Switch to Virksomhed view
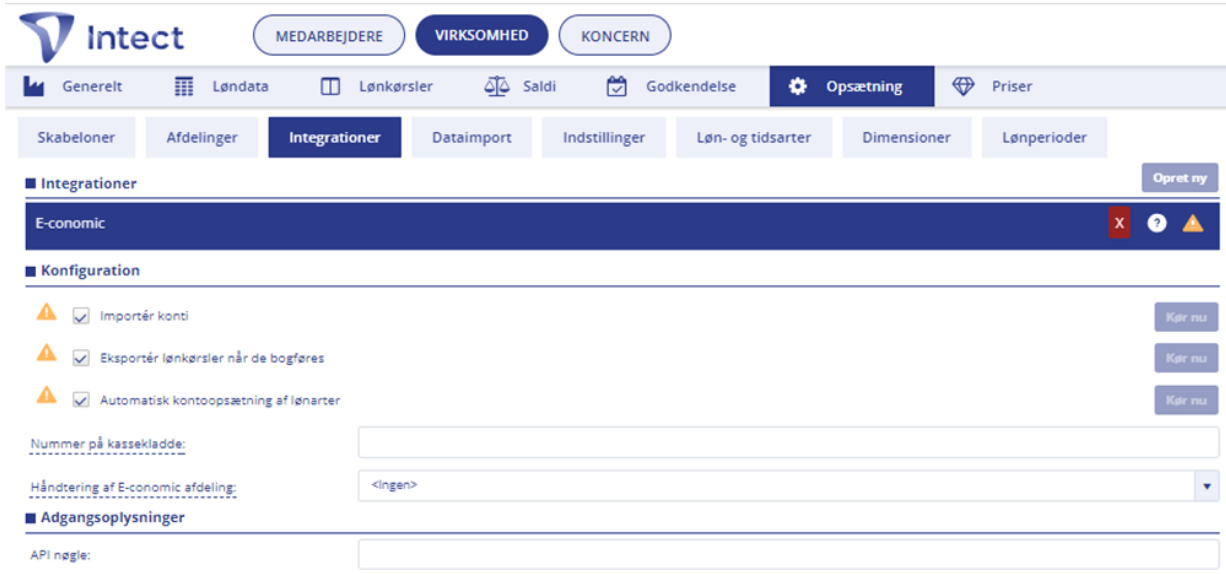The height and width of the screenshot is (574, 1226). (482, 35)
